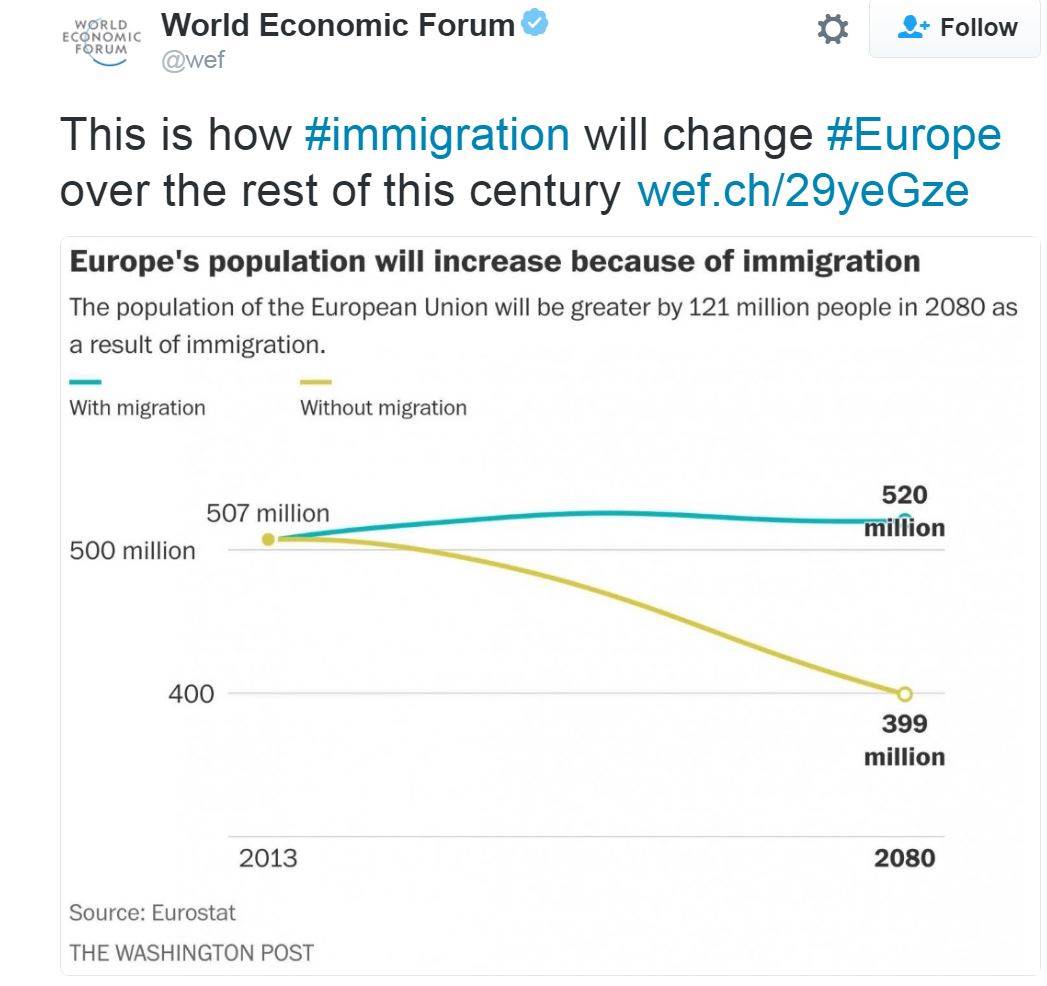Click the teal With migration legend swatch
Screen dimensions: 1047x986
click(x=85, y=382)
